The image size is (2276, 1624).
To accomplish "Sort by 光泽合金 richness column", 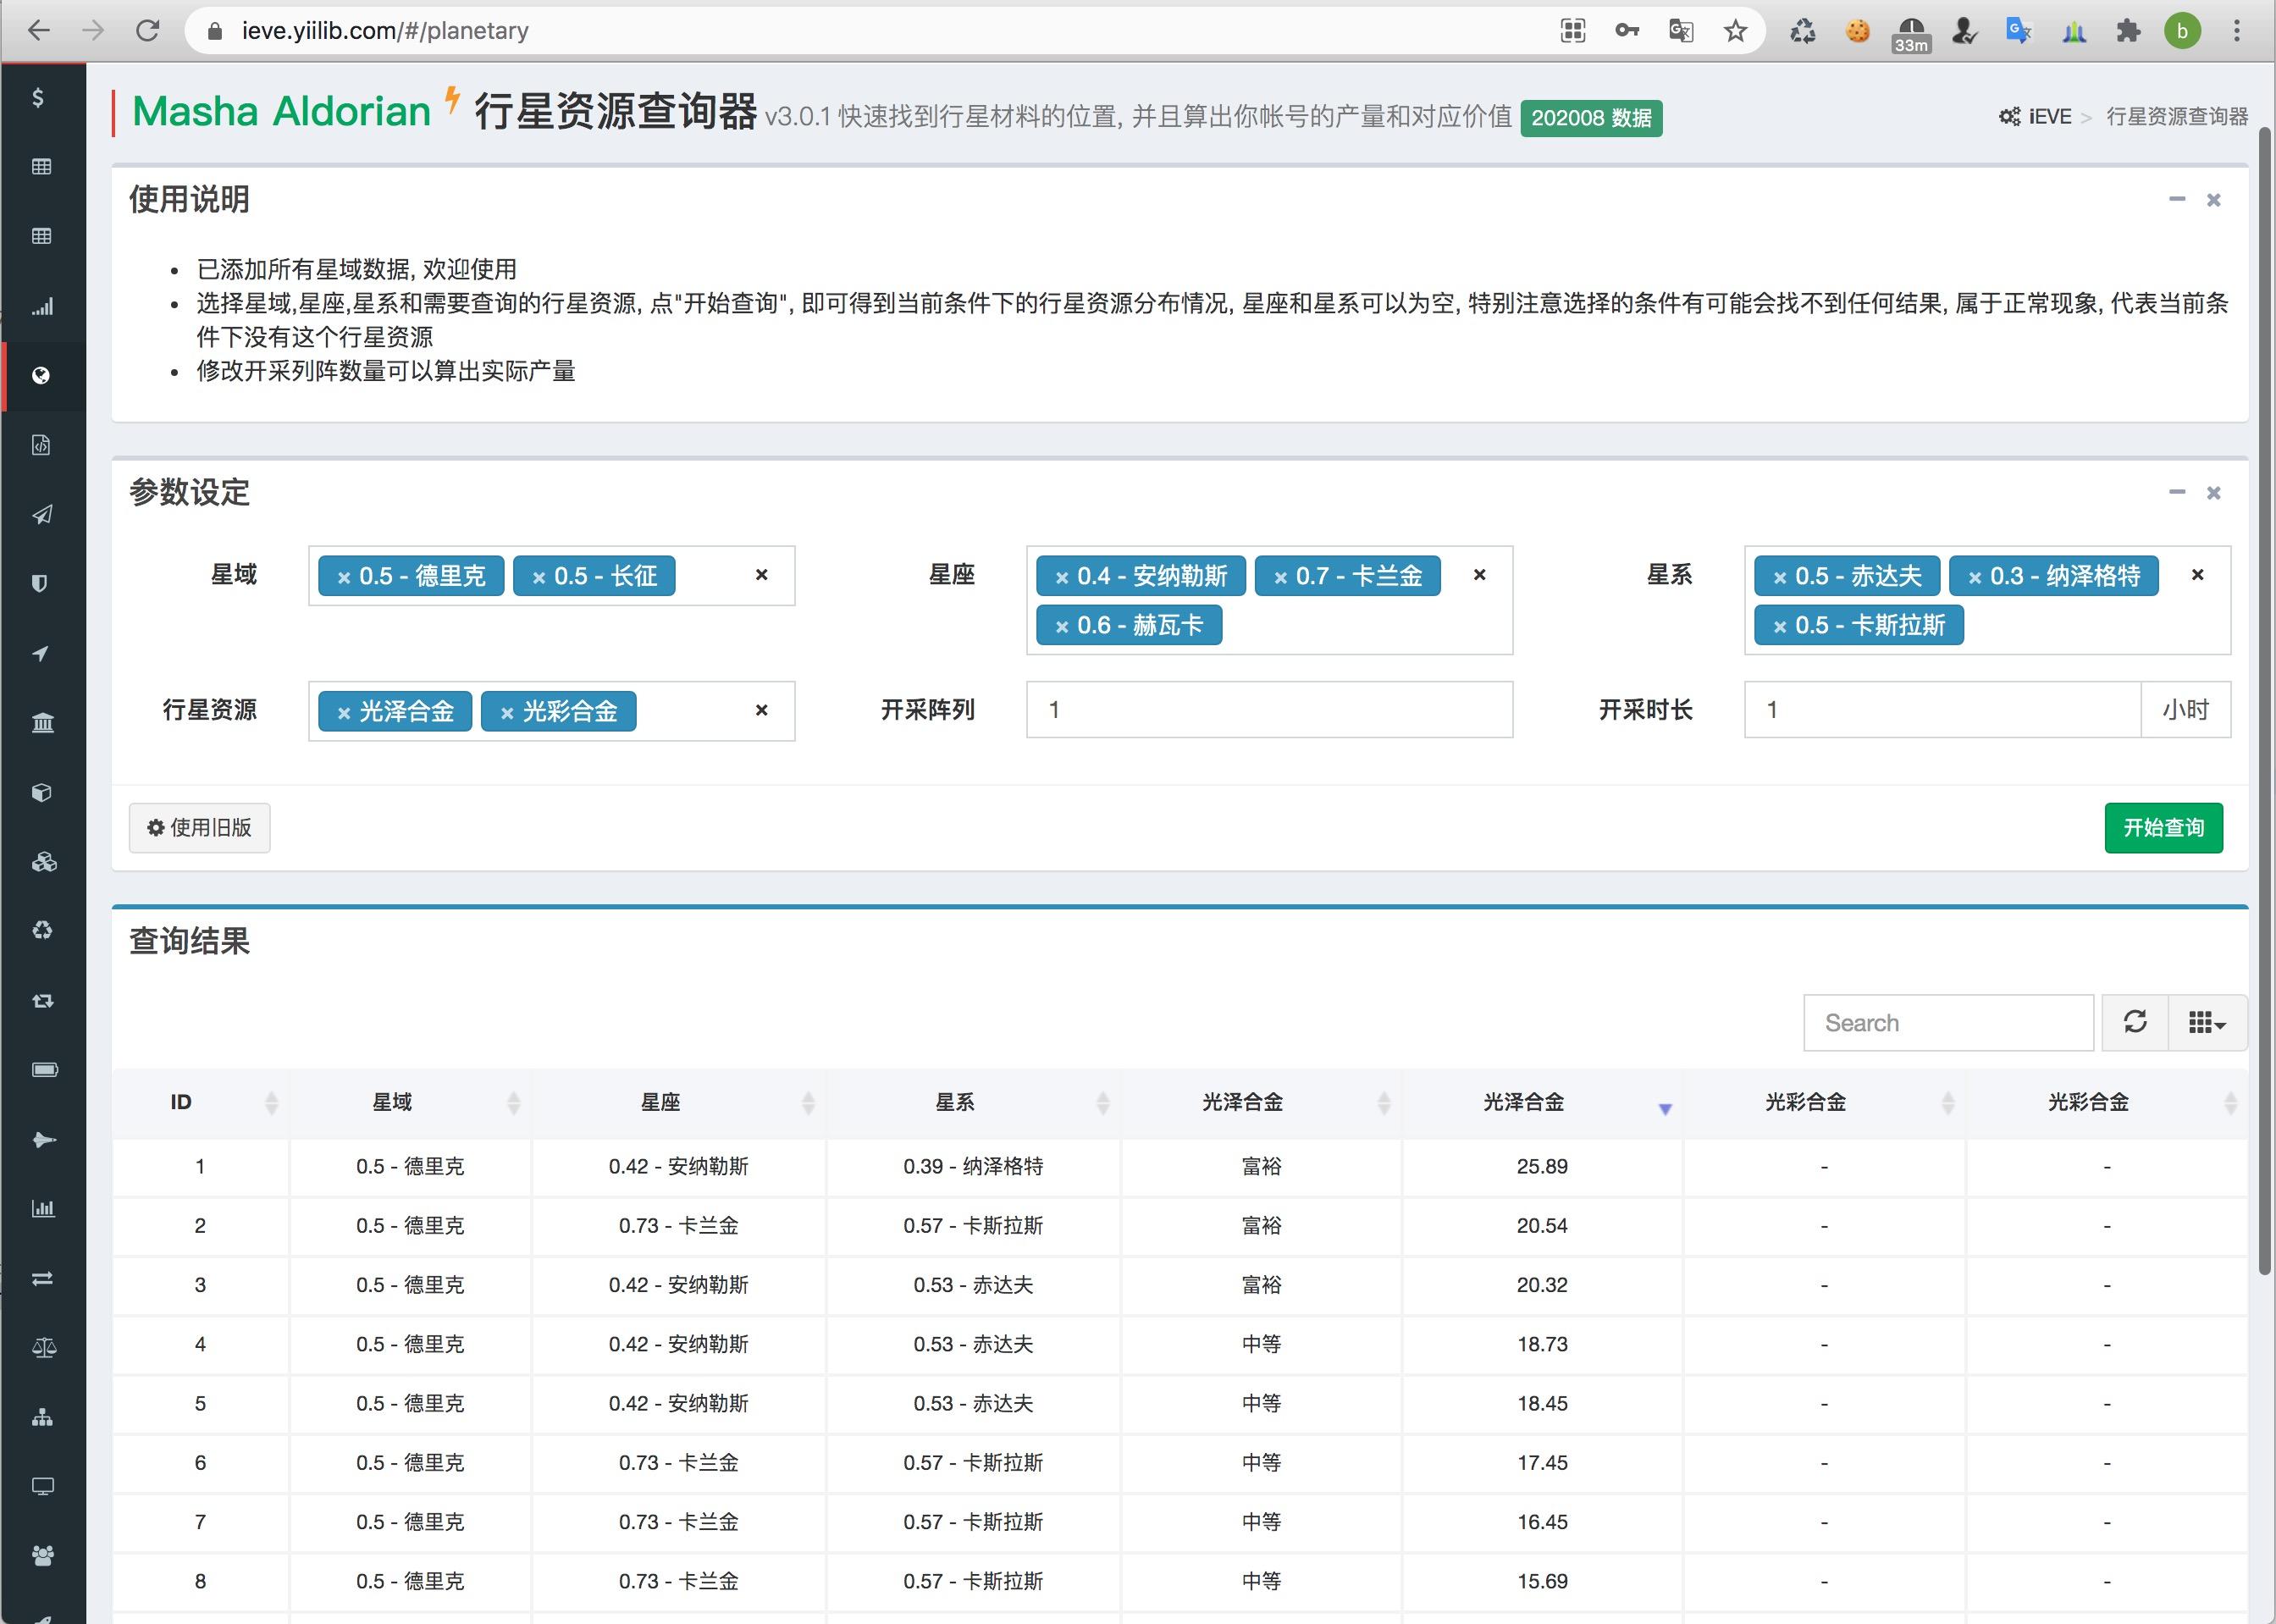I will coord(1261,1103).
